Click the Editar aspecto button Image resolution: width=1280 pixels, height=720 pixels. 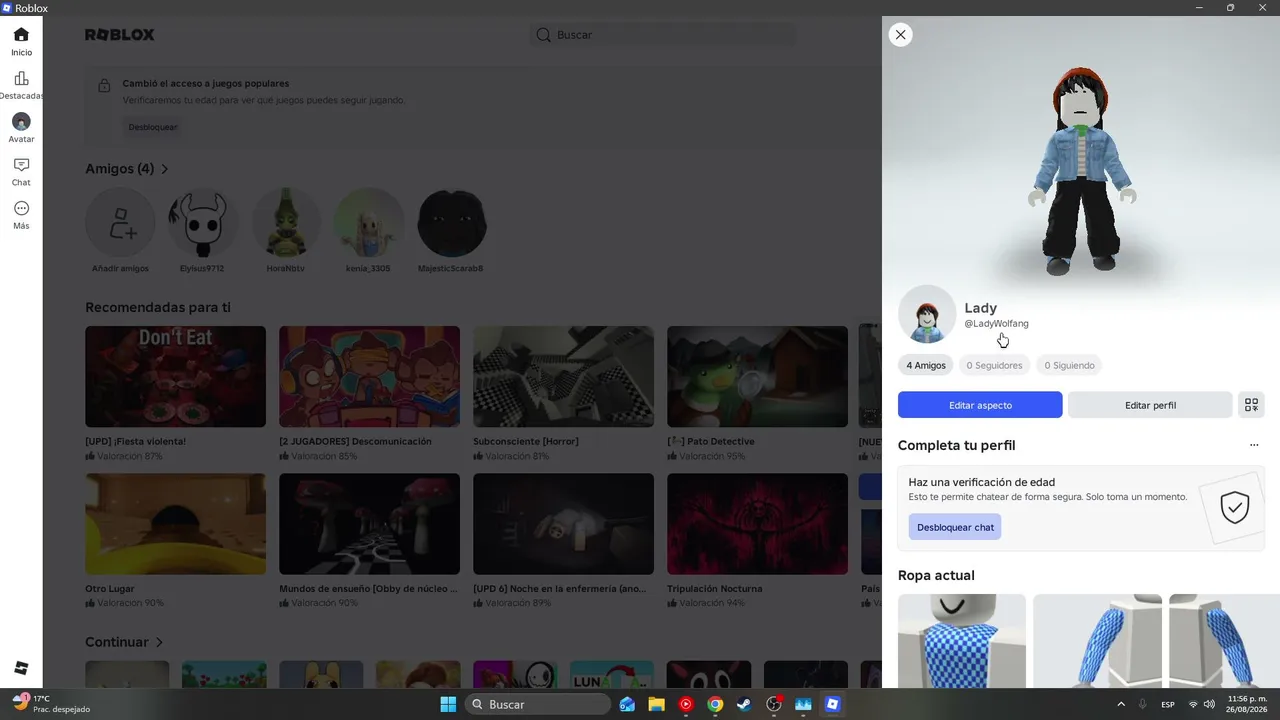point(980,405)
